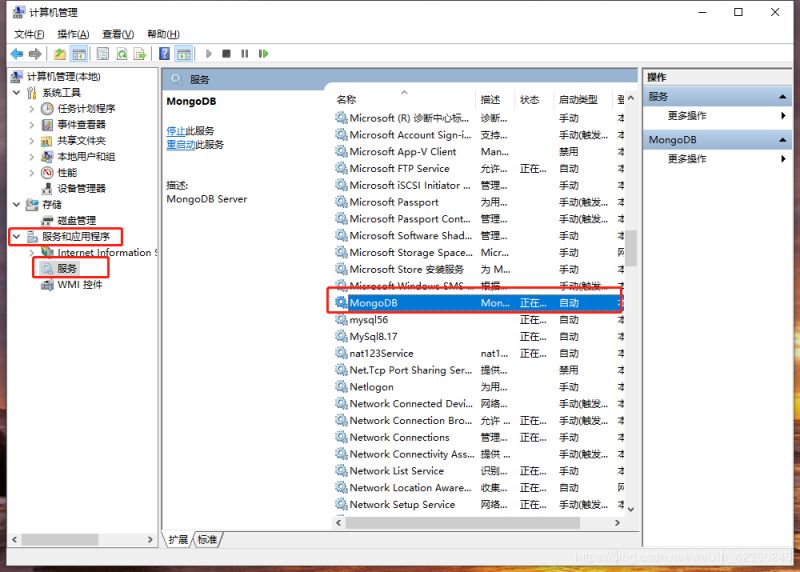
Task: Click the Pause service icon
Action: tap(245, 54)
